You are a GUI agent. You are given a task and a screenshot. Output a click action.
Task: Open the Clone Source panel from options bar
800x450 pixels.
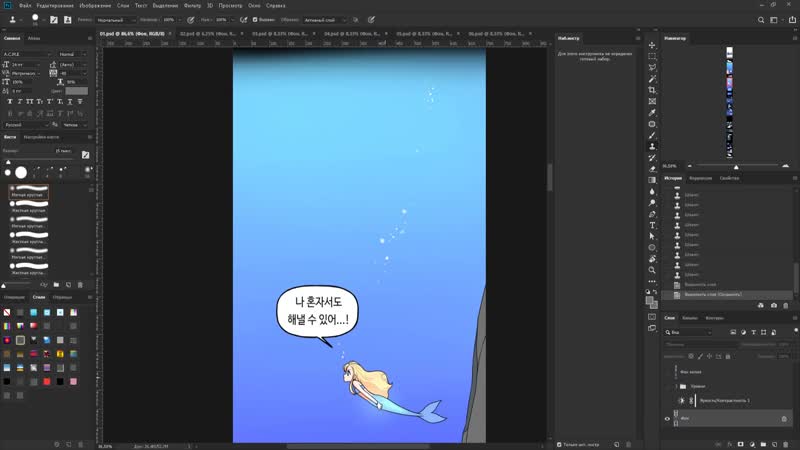point(67,20)
